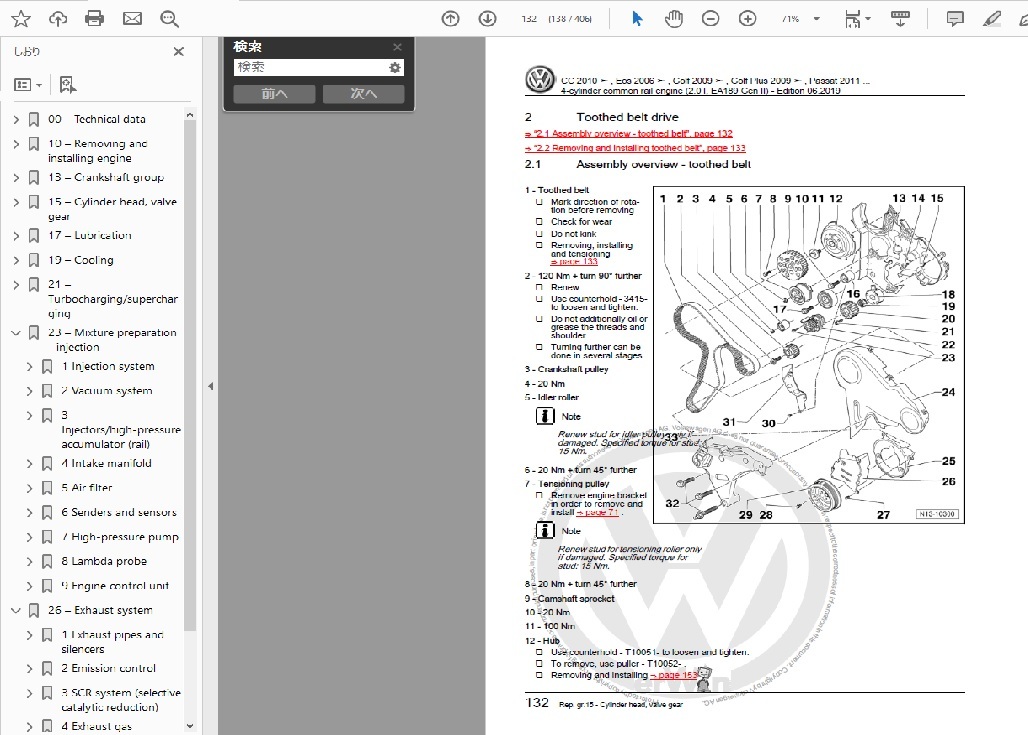This screenshot has width=1028, height=735.
Task: Expand the 13 Crankshaft group bookmark
Action: (16, 178)
